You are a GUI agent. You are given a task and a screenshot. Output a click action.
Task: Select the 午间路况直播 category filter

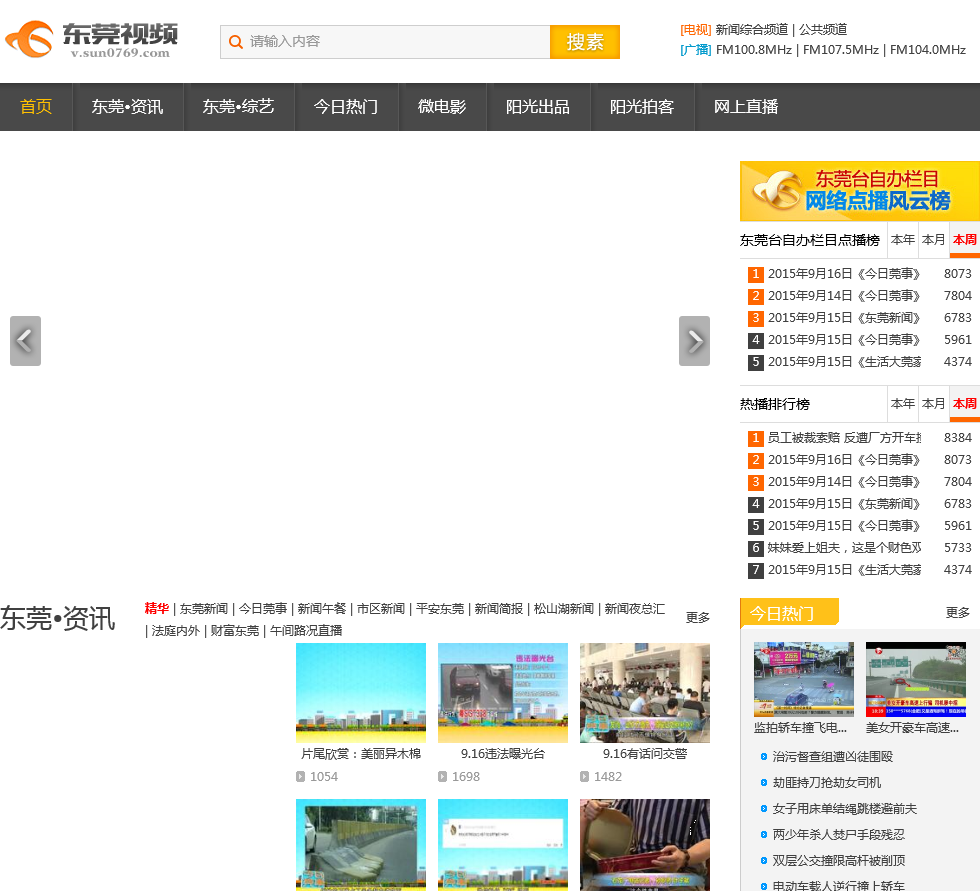point(306,631)
